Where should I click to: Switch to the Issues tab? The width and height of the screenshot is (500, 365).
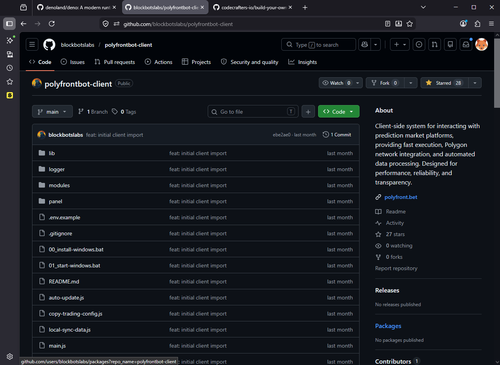coord(73,62)
